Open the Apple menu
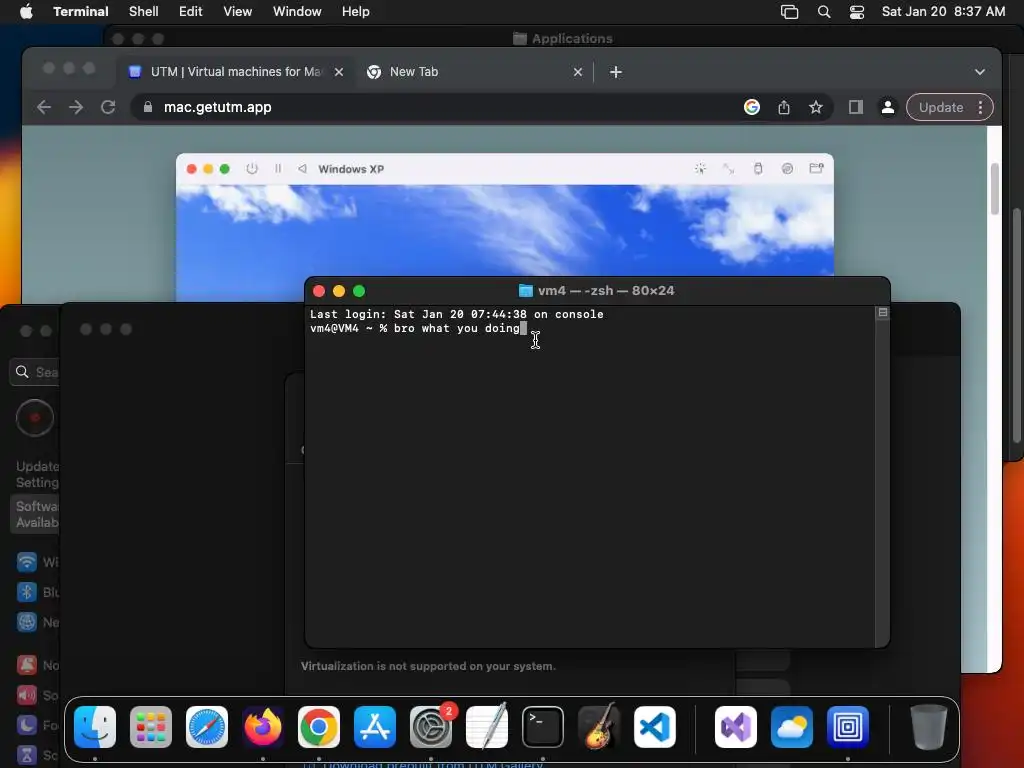This screenshot has width=1024, height=768. [26, 12]
